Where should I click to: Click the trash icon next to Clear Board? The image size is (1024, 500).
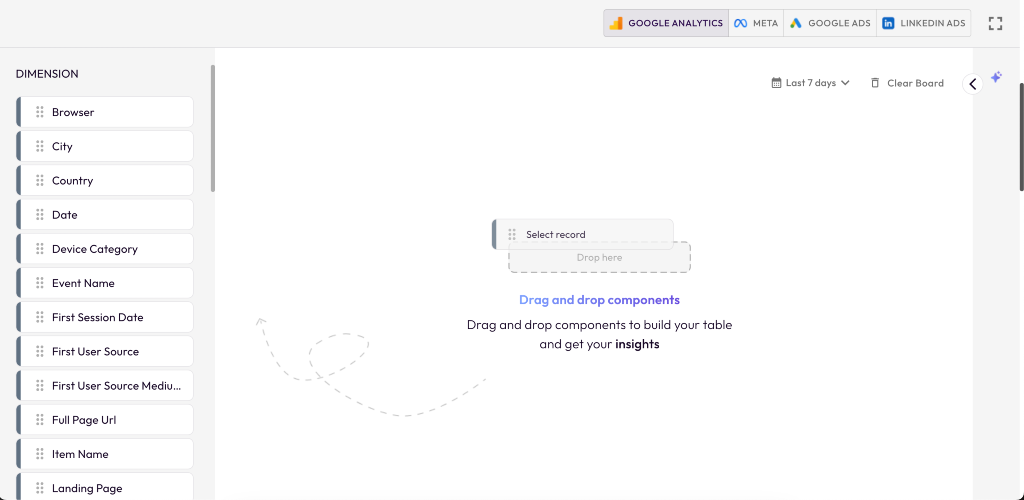(875, 83)
